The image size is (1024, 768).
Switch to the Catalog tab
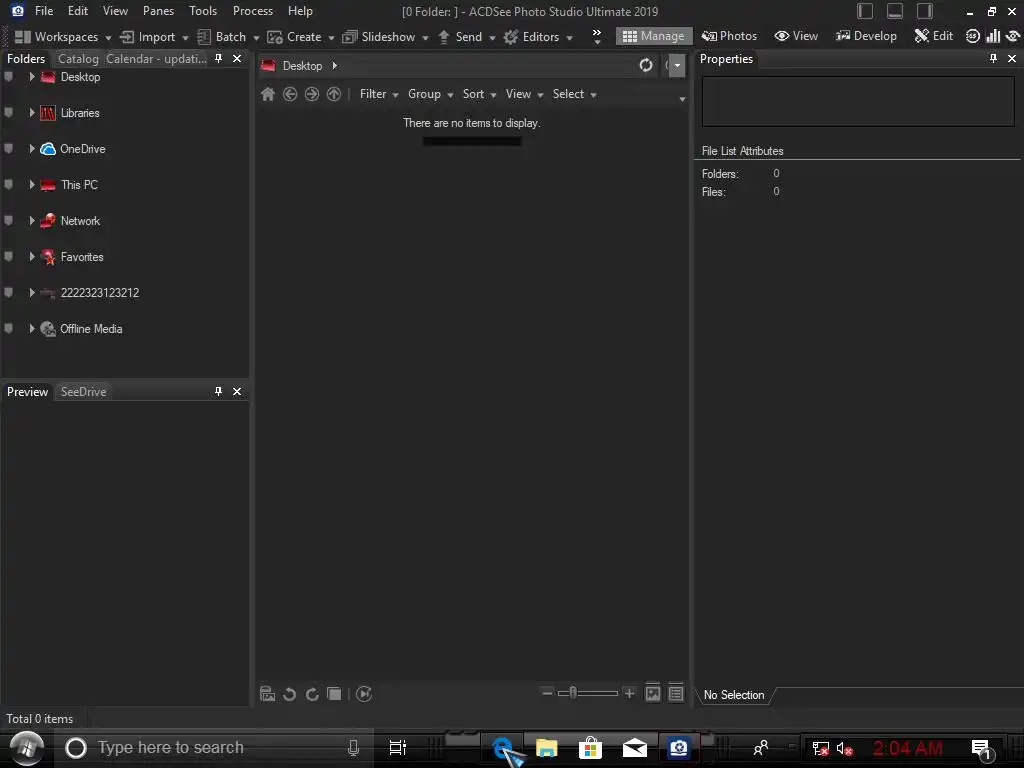click(78, 59)
